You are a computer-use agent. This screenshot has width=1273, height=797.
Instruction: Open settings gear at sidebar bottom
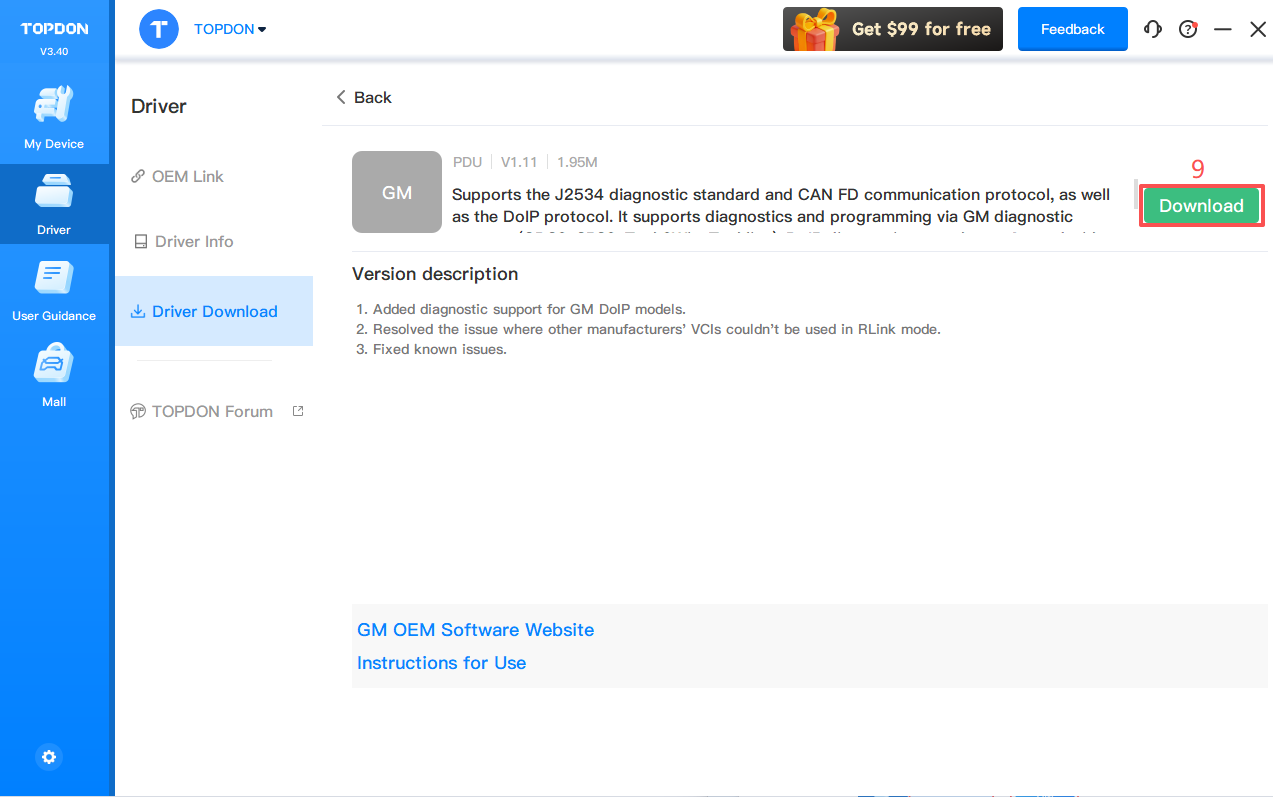coord(49,757)
